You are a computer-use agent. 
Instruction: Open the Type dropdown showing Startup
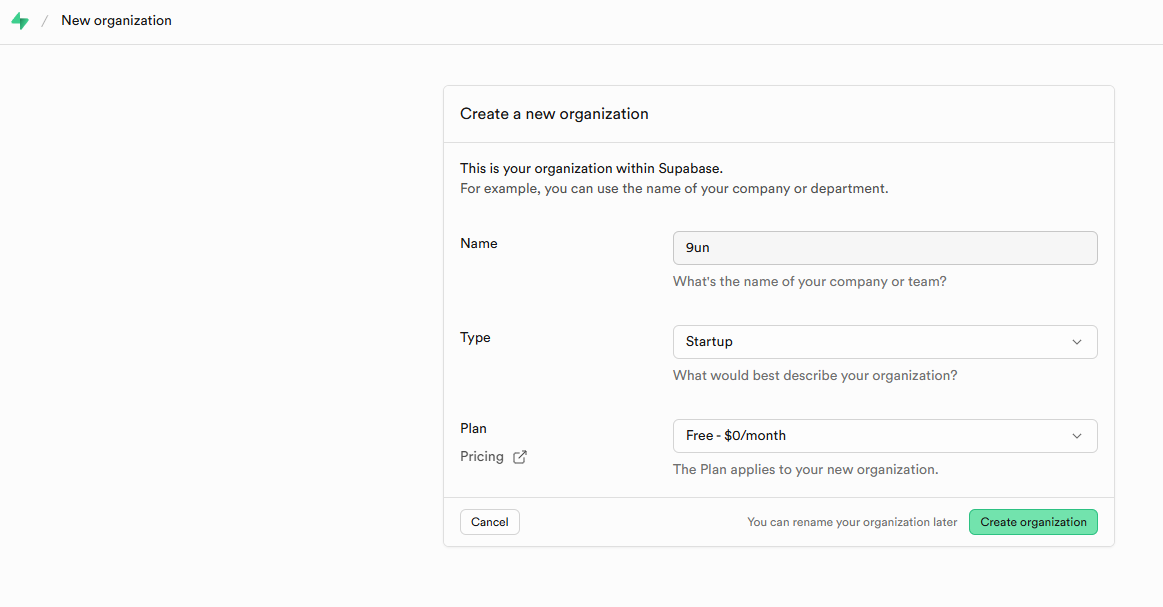[x=885, y=342]
